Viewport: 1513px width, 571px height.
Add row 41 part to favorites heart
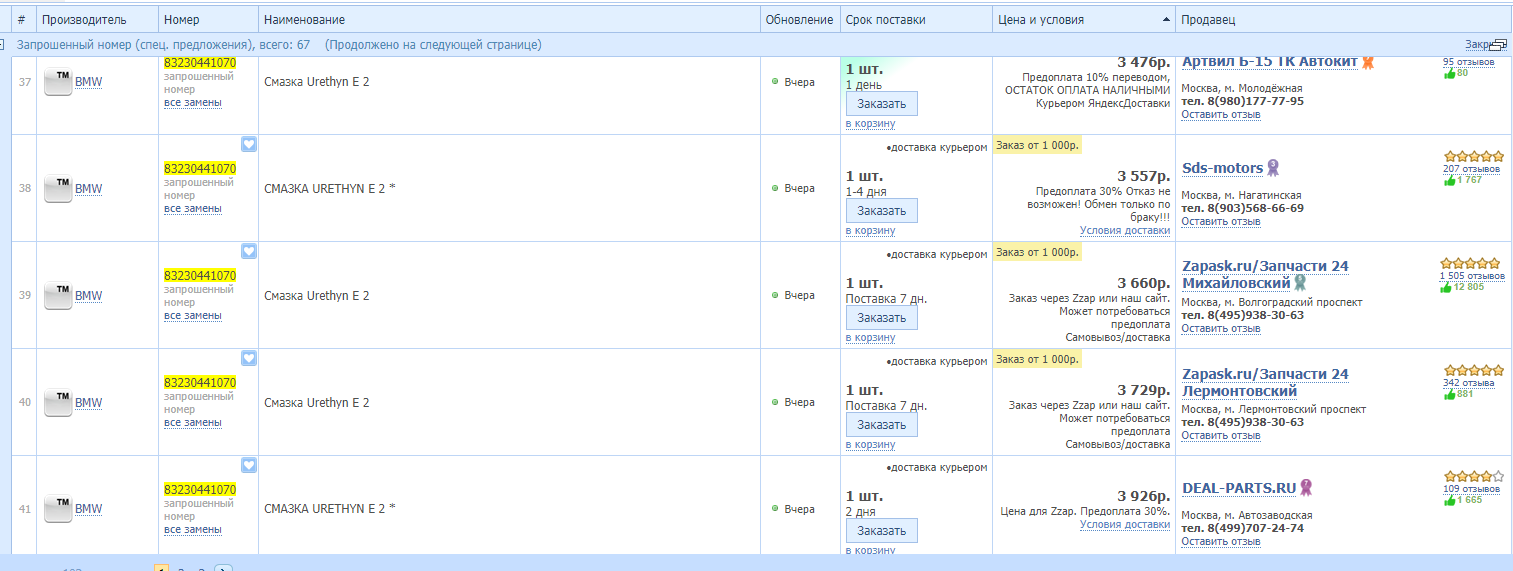[x=249, y=465]
